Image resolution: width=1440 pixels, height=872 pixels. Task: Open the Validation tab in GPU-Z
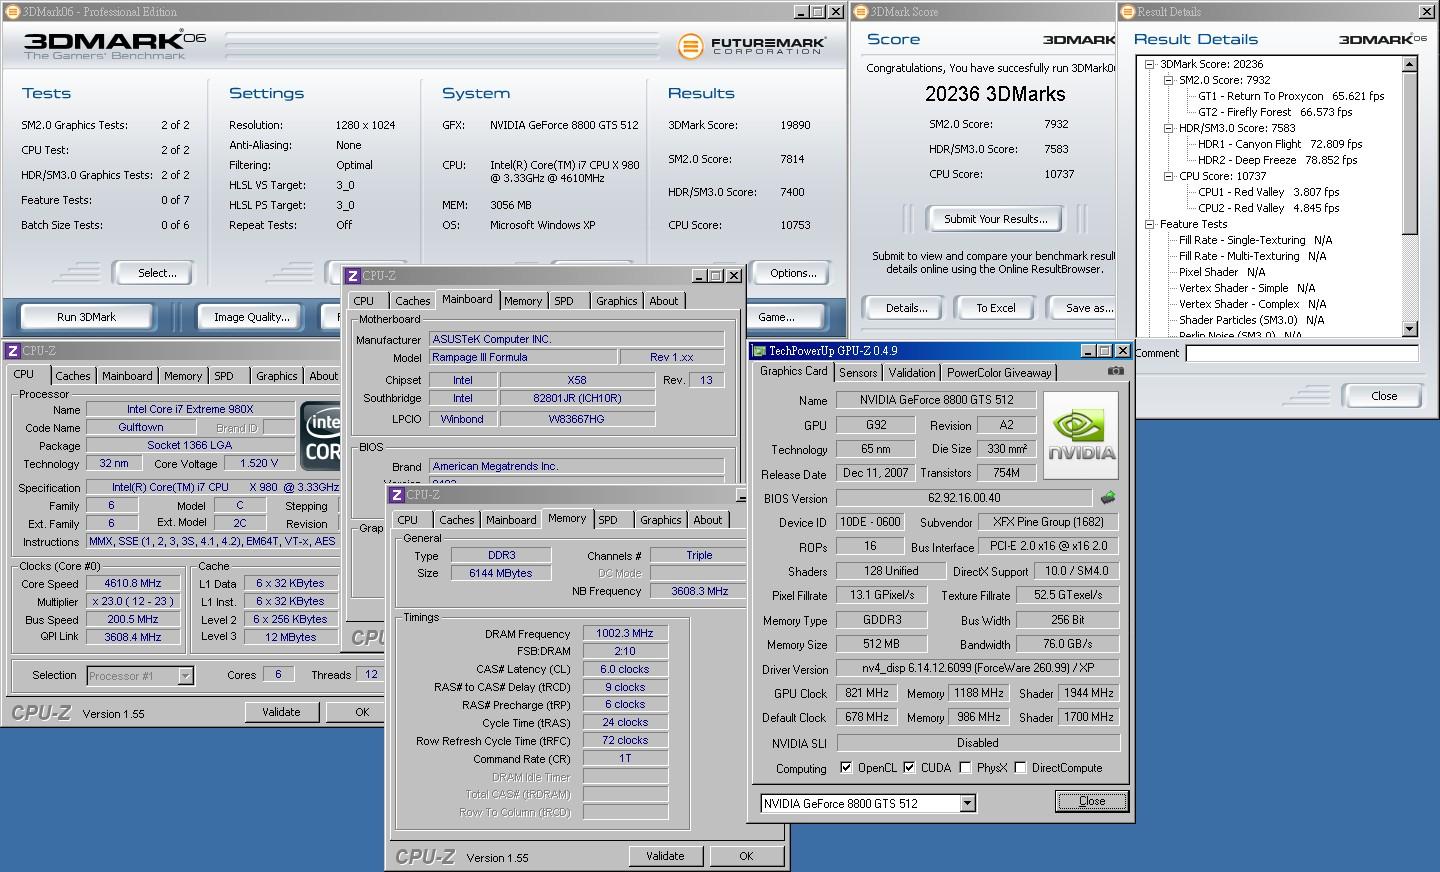[x=912, y=372]
